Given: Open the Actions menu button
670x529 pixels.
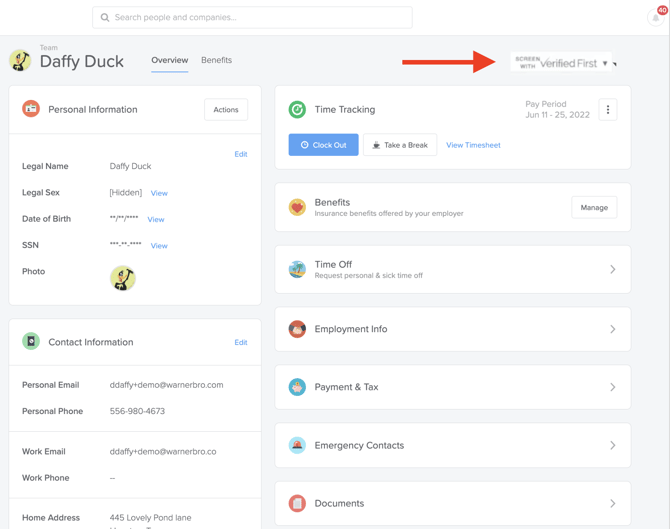Looking at the screenshot, I should pos(226,110).
